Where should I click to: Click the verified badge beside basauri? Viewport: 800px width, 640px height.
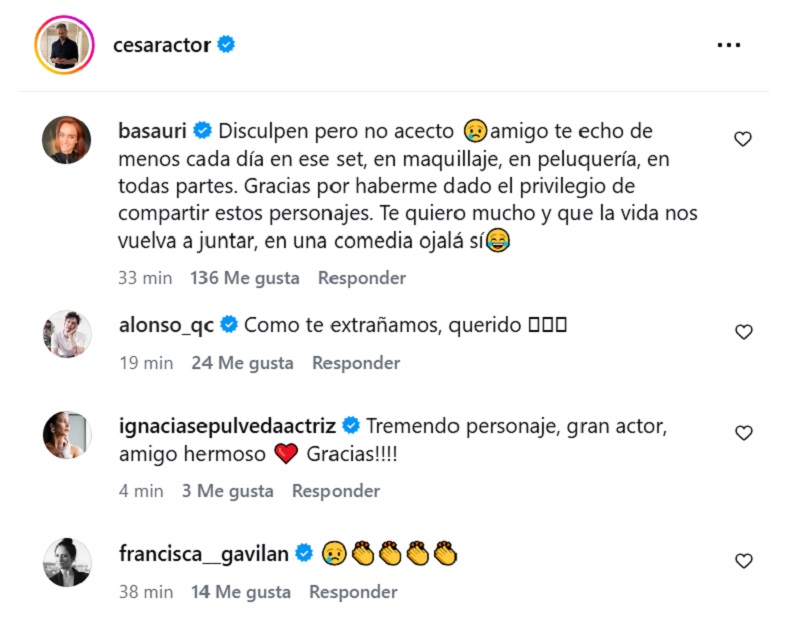pyautogui.click(x=202, y=131)
